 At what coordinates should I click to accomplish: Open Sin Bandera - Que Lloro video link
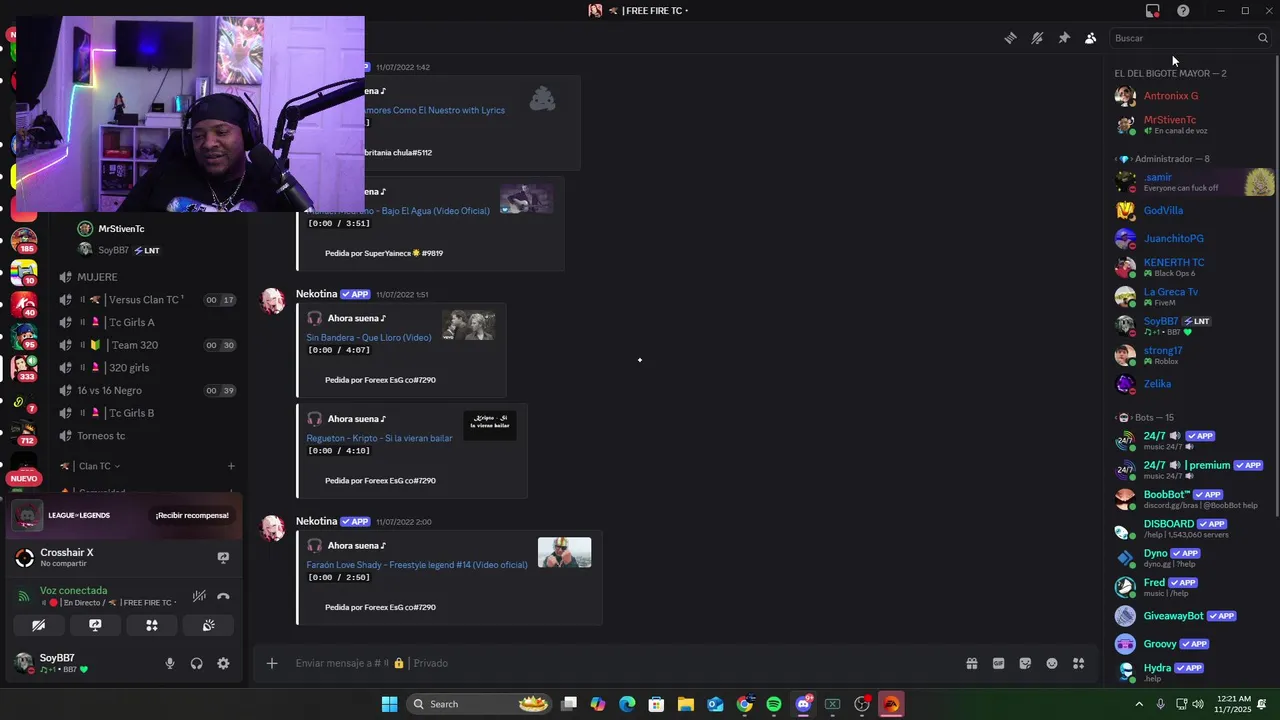click(369, 338)
